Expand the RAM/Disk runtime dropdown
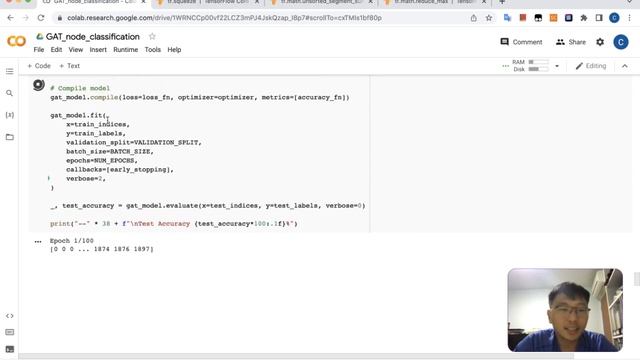The height and width of the screenshot is (360, 640). (557, 66)
